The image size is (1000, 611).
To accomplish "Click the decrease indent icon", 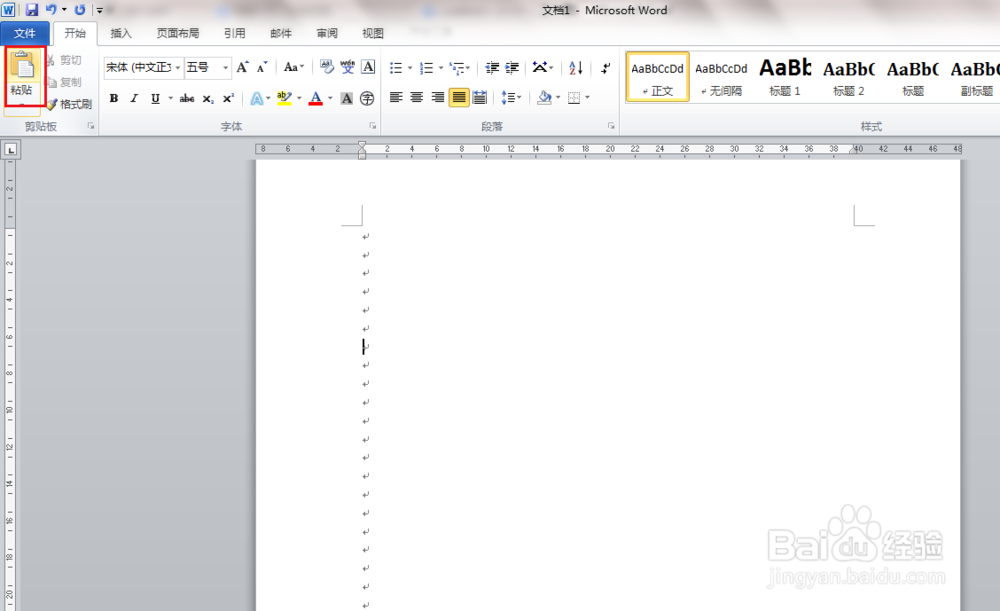I will click(492, 68).
